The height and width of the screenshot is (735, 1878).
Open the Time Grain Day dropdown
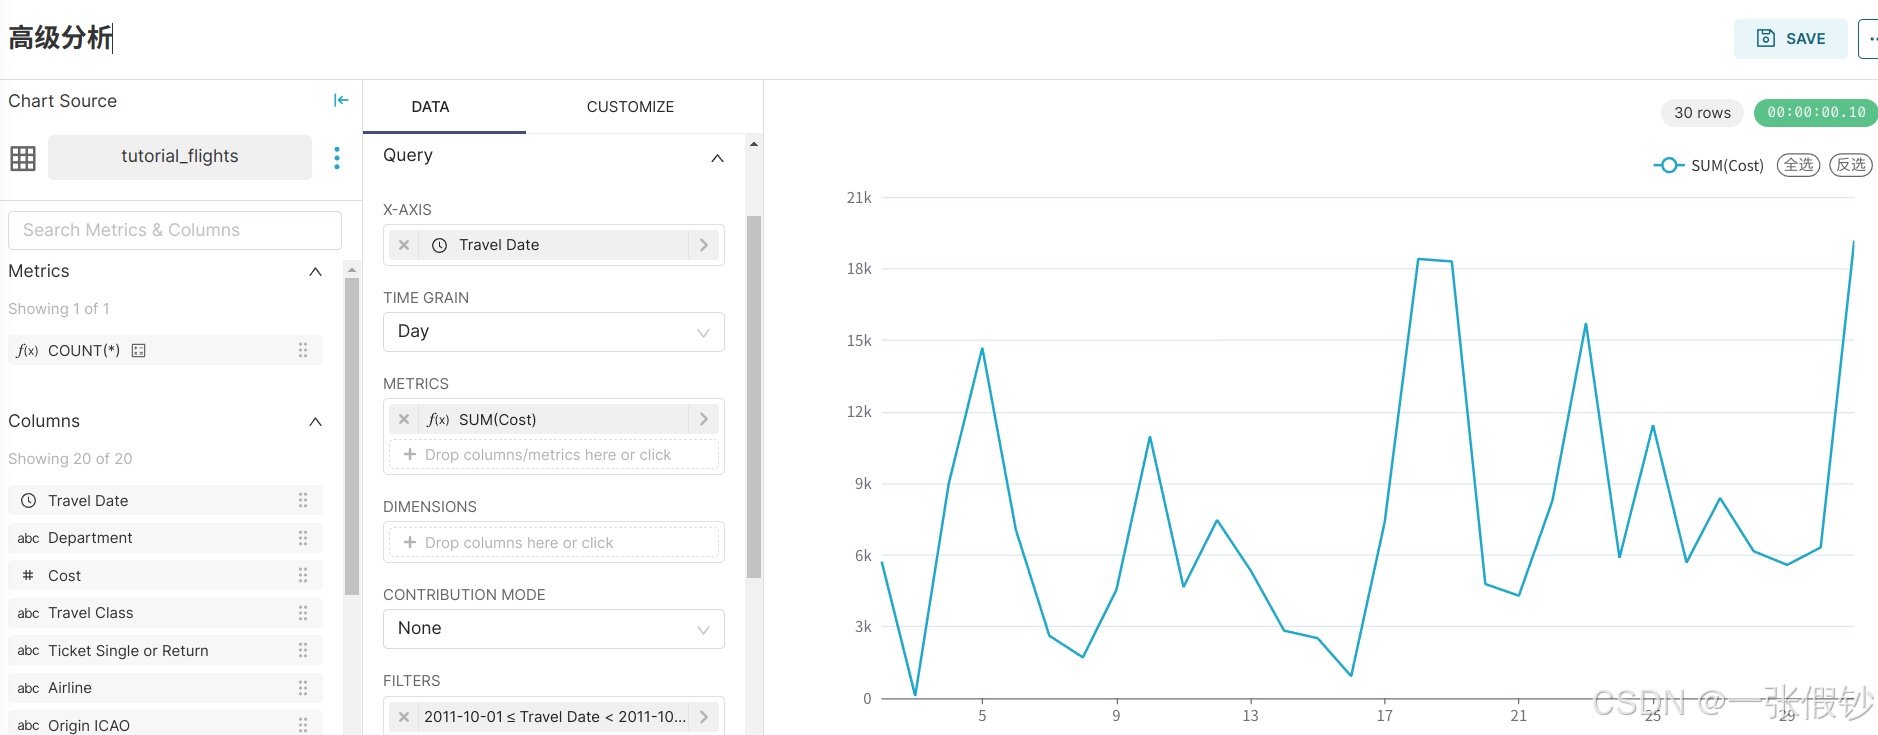(553, 332)
